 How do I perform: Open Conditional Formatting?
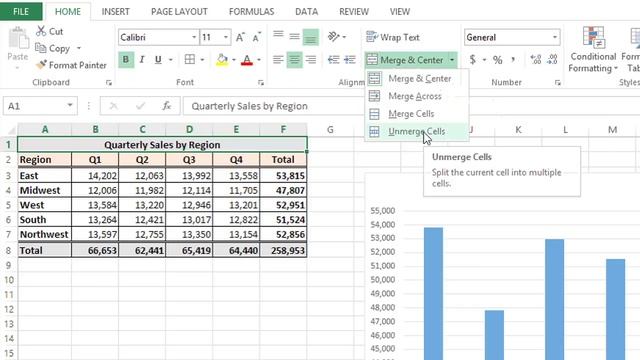click(x=593, y=49)
